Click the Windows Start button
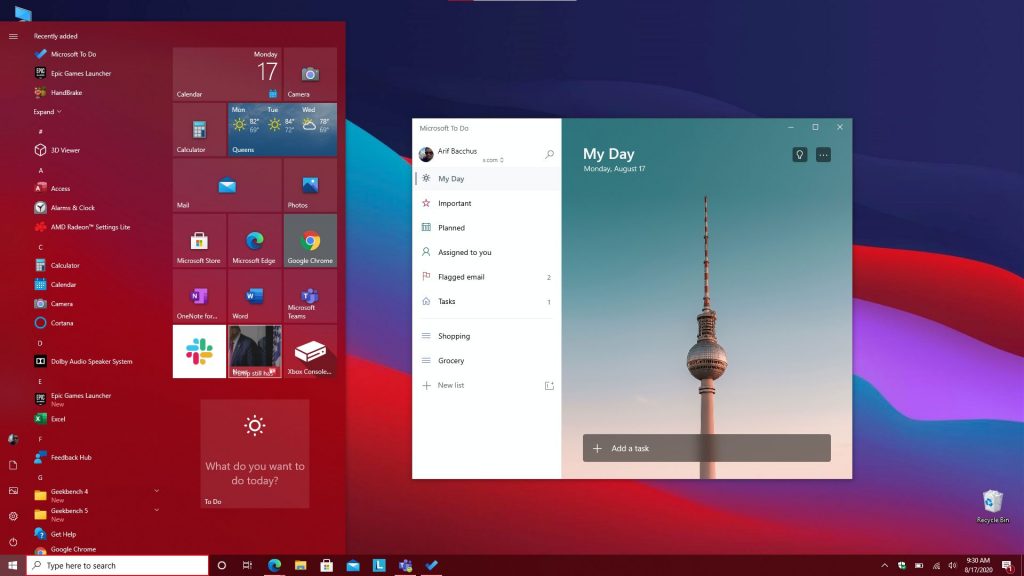Viewport: 1024px width, 576px height. click(x=12, y=566)
